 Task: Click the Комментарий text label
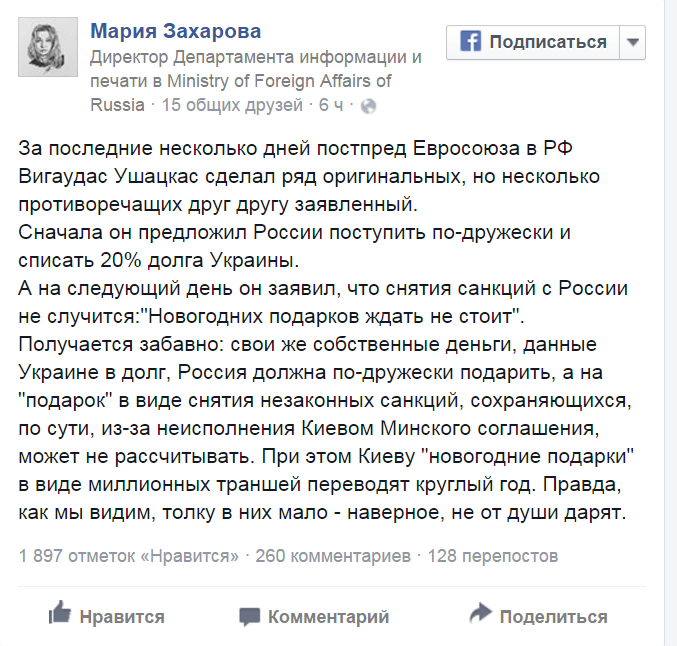coord(328,616)
